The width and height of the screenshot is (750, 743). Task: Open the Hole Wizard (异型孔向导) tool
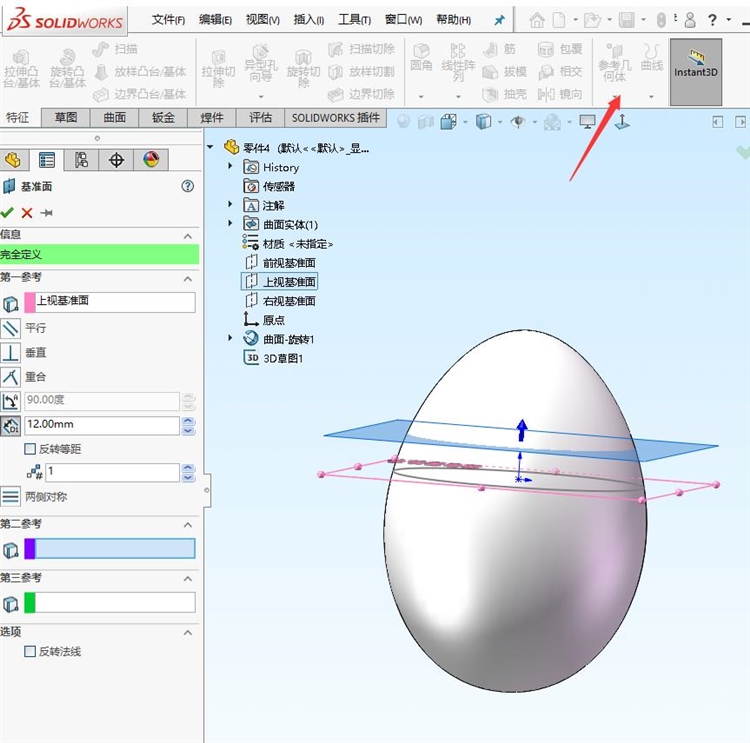click(x=261, y=65)
